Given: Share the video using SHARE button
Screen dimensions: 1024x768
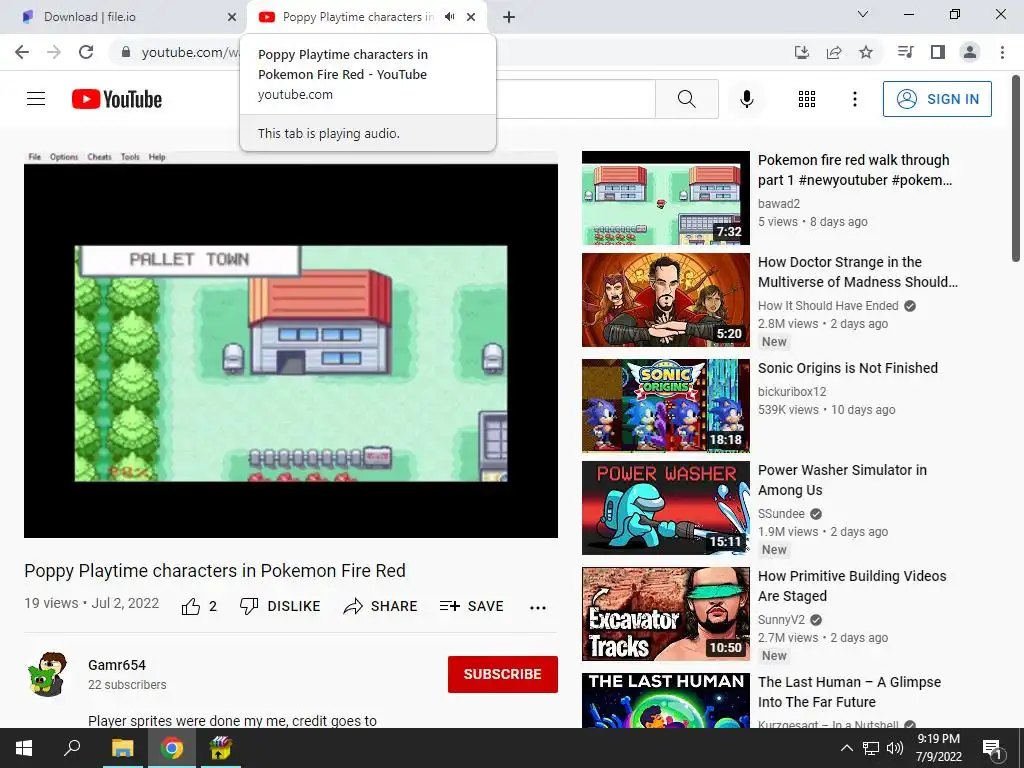Looking at the screenshot, I should (380, 606).
